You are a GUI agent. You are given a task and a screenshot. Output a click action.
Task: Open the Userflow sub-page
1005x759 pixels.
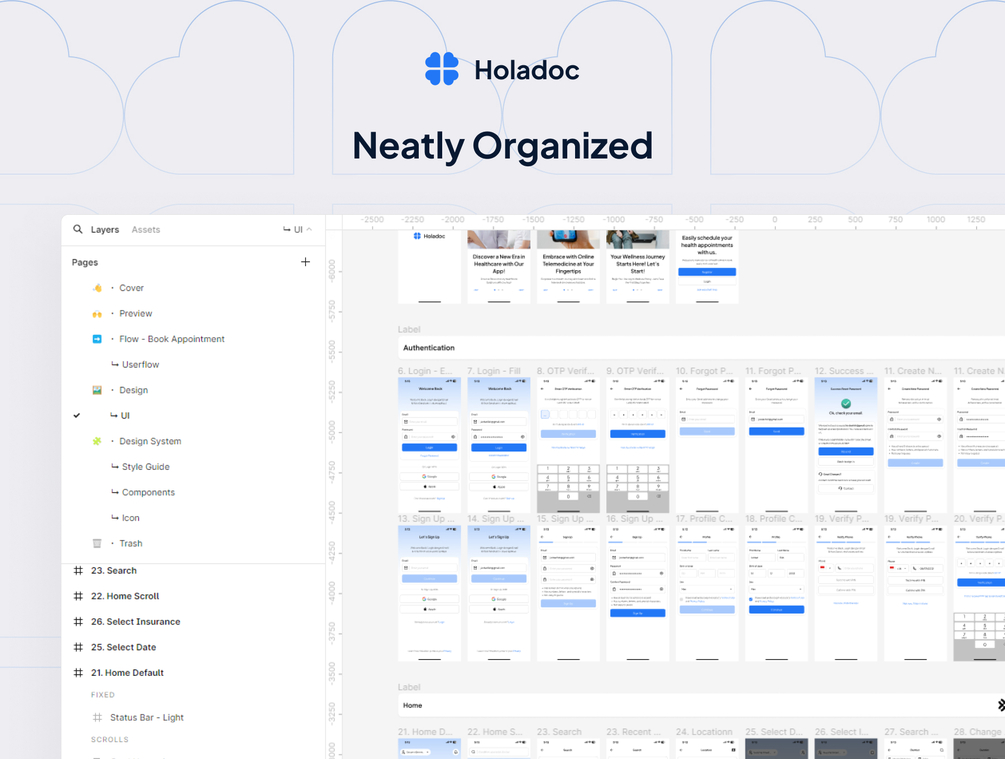[x=140, y=365]
